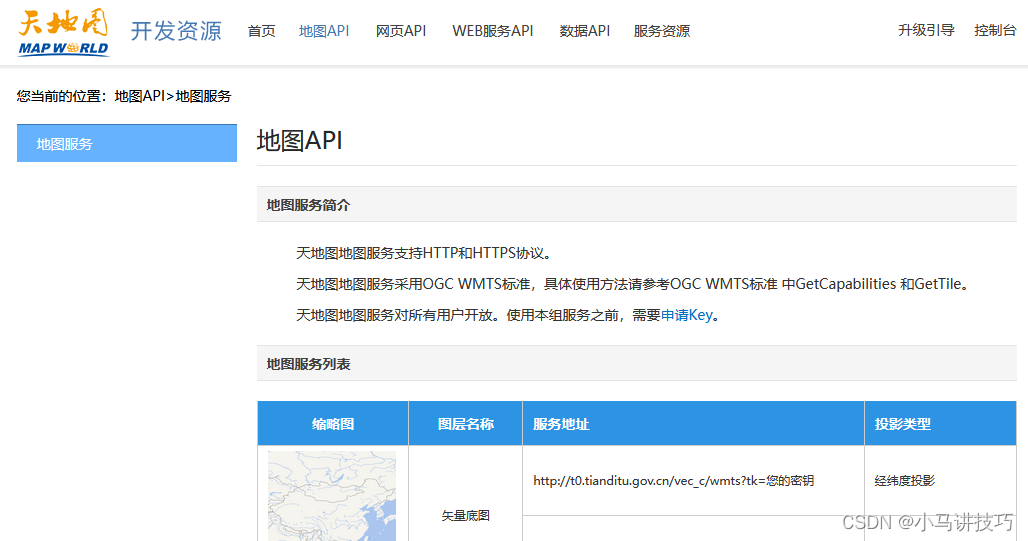Click the breadcrumb 地图API>地图服务 text

tap(173, 96)
